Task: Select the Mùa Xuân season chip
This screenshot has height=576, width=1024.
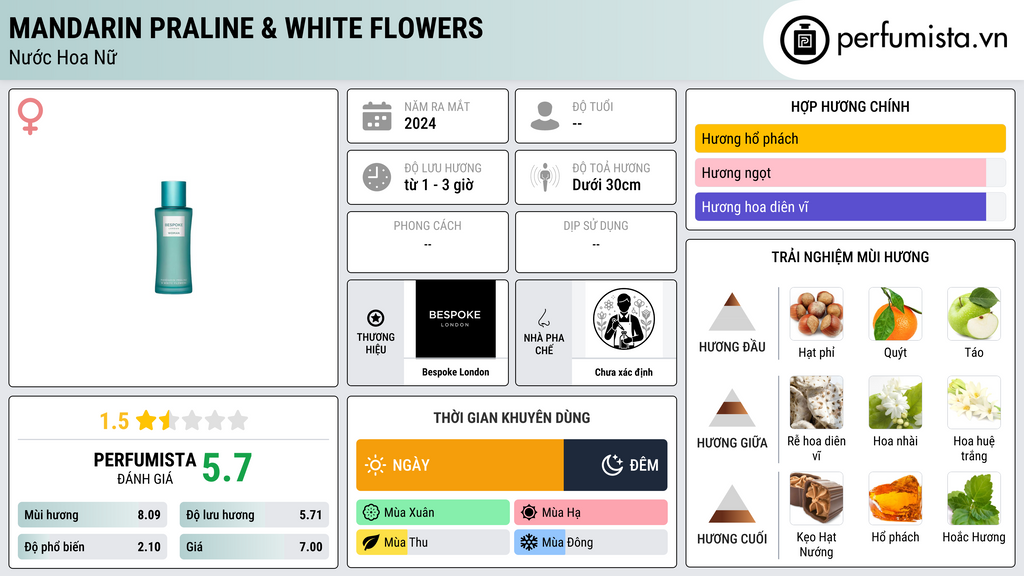Action: (433, 512)
